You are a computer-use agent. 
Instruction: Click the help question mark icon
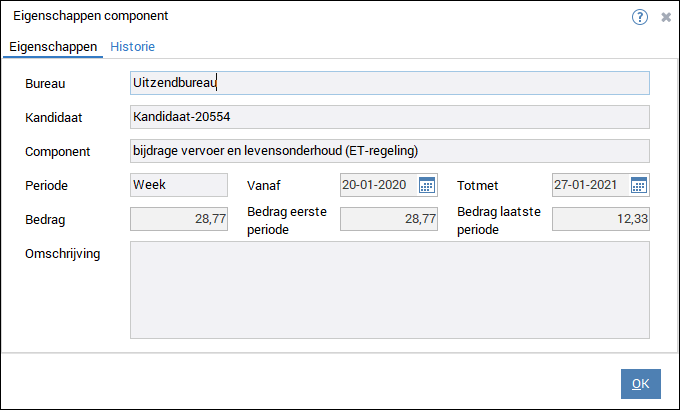pos(640,17)
